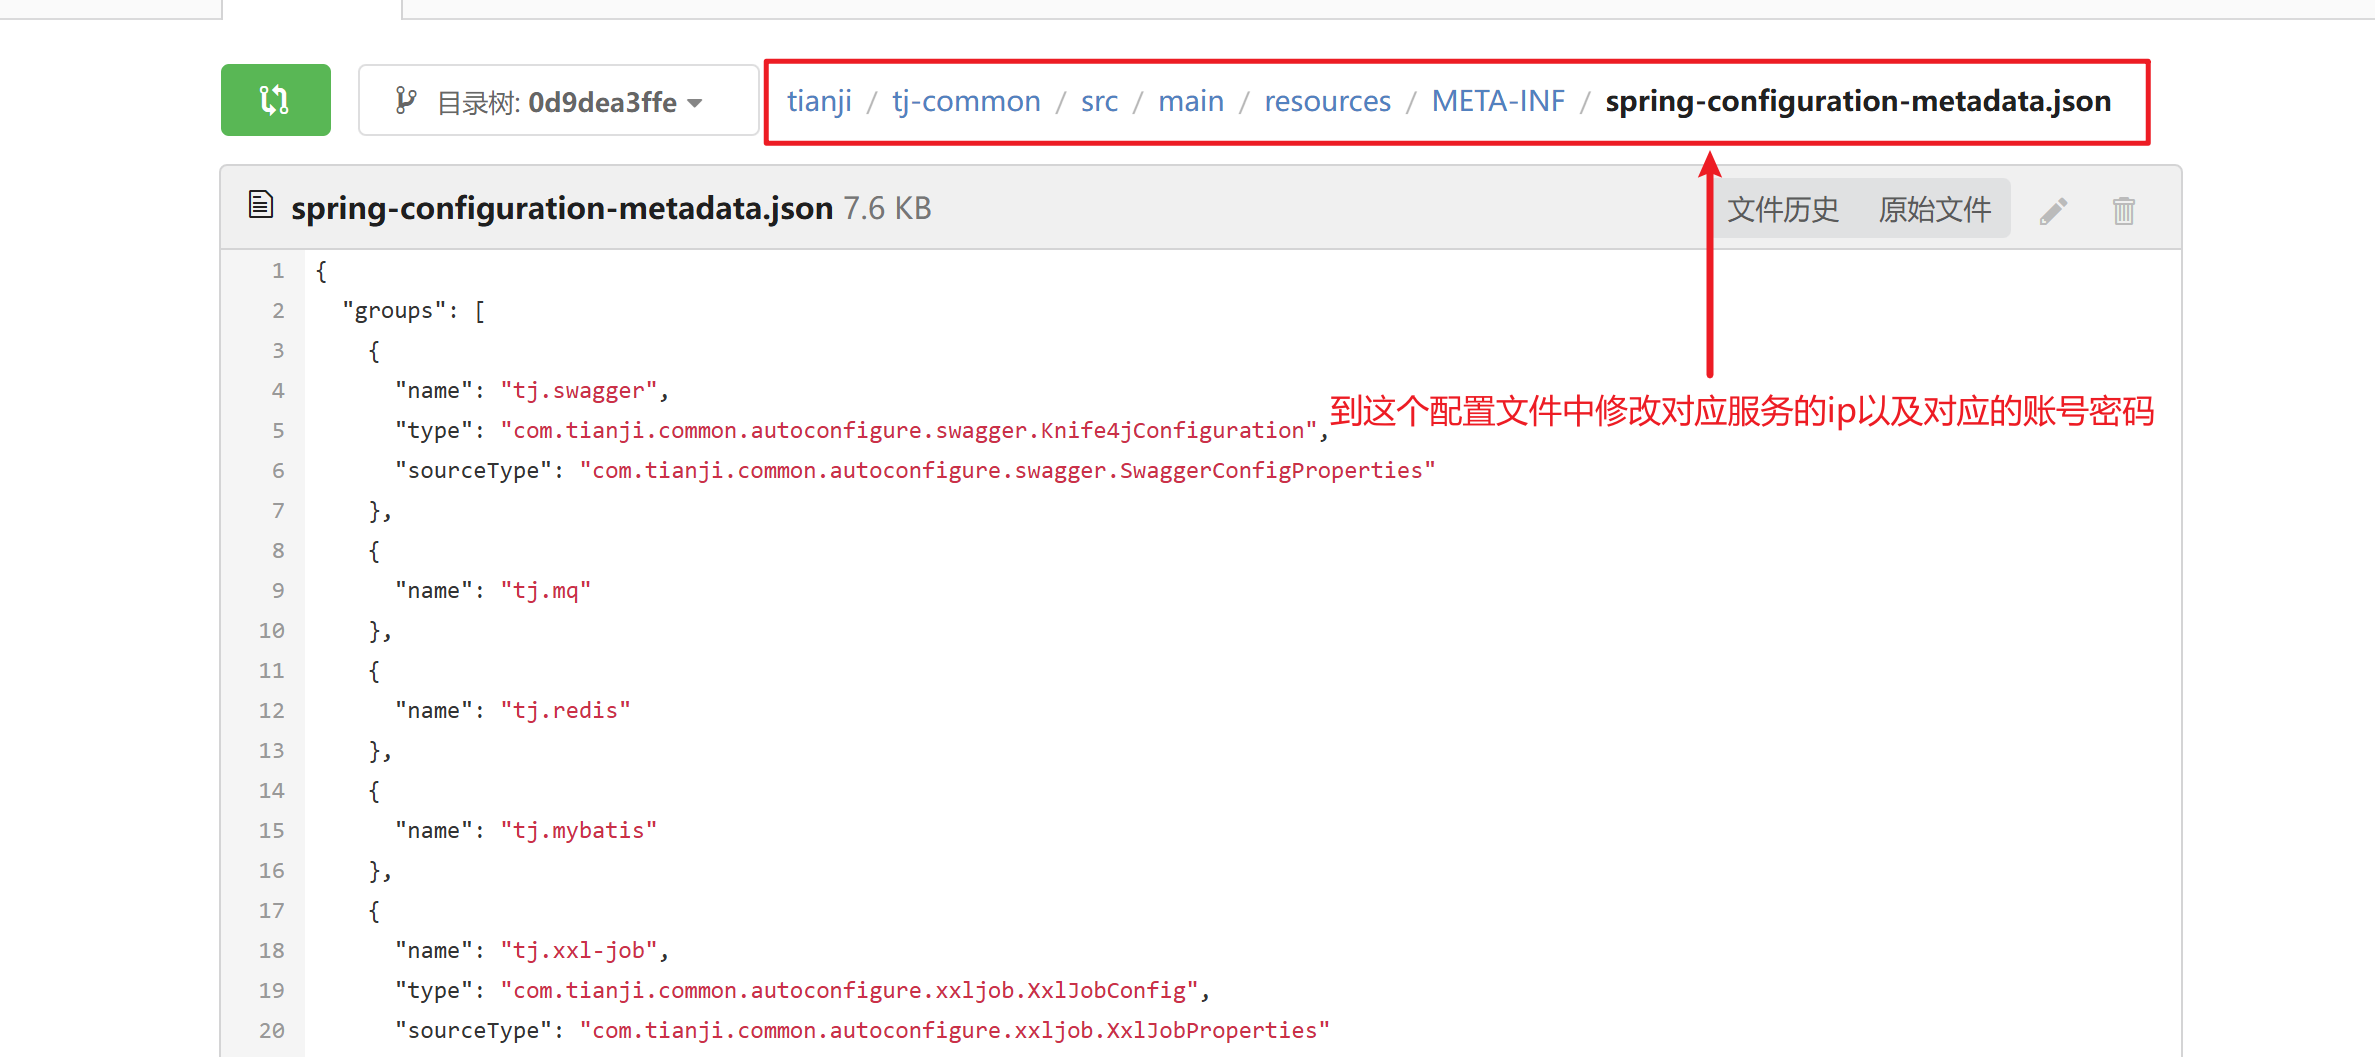Select line number 15

click(x=272, y=831)
